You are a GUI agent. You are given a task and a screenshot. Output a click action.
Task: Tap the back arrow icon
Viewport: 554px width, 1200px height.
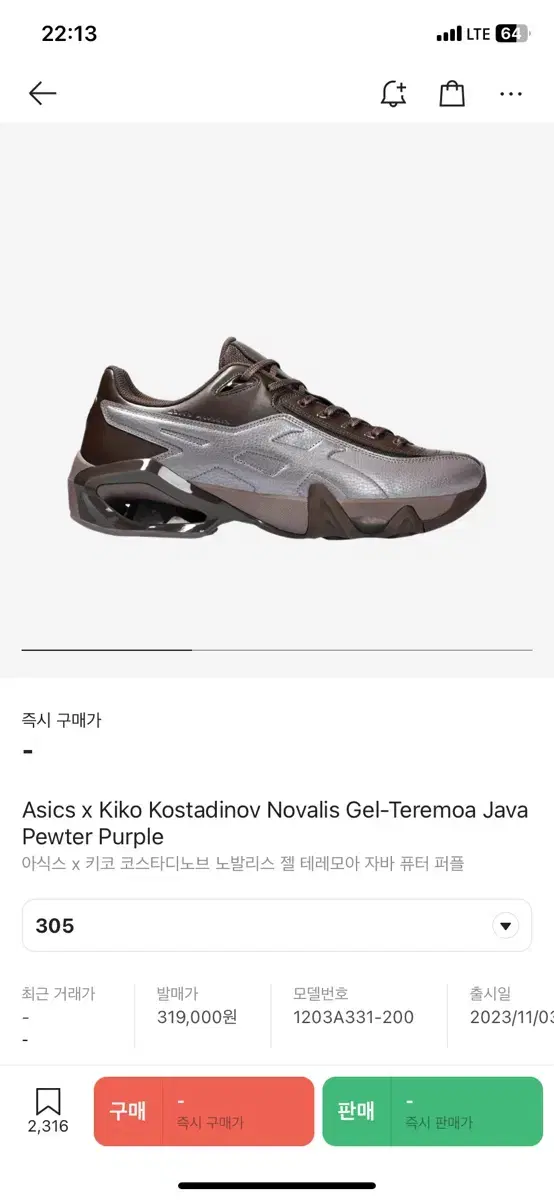coord(43,94)
